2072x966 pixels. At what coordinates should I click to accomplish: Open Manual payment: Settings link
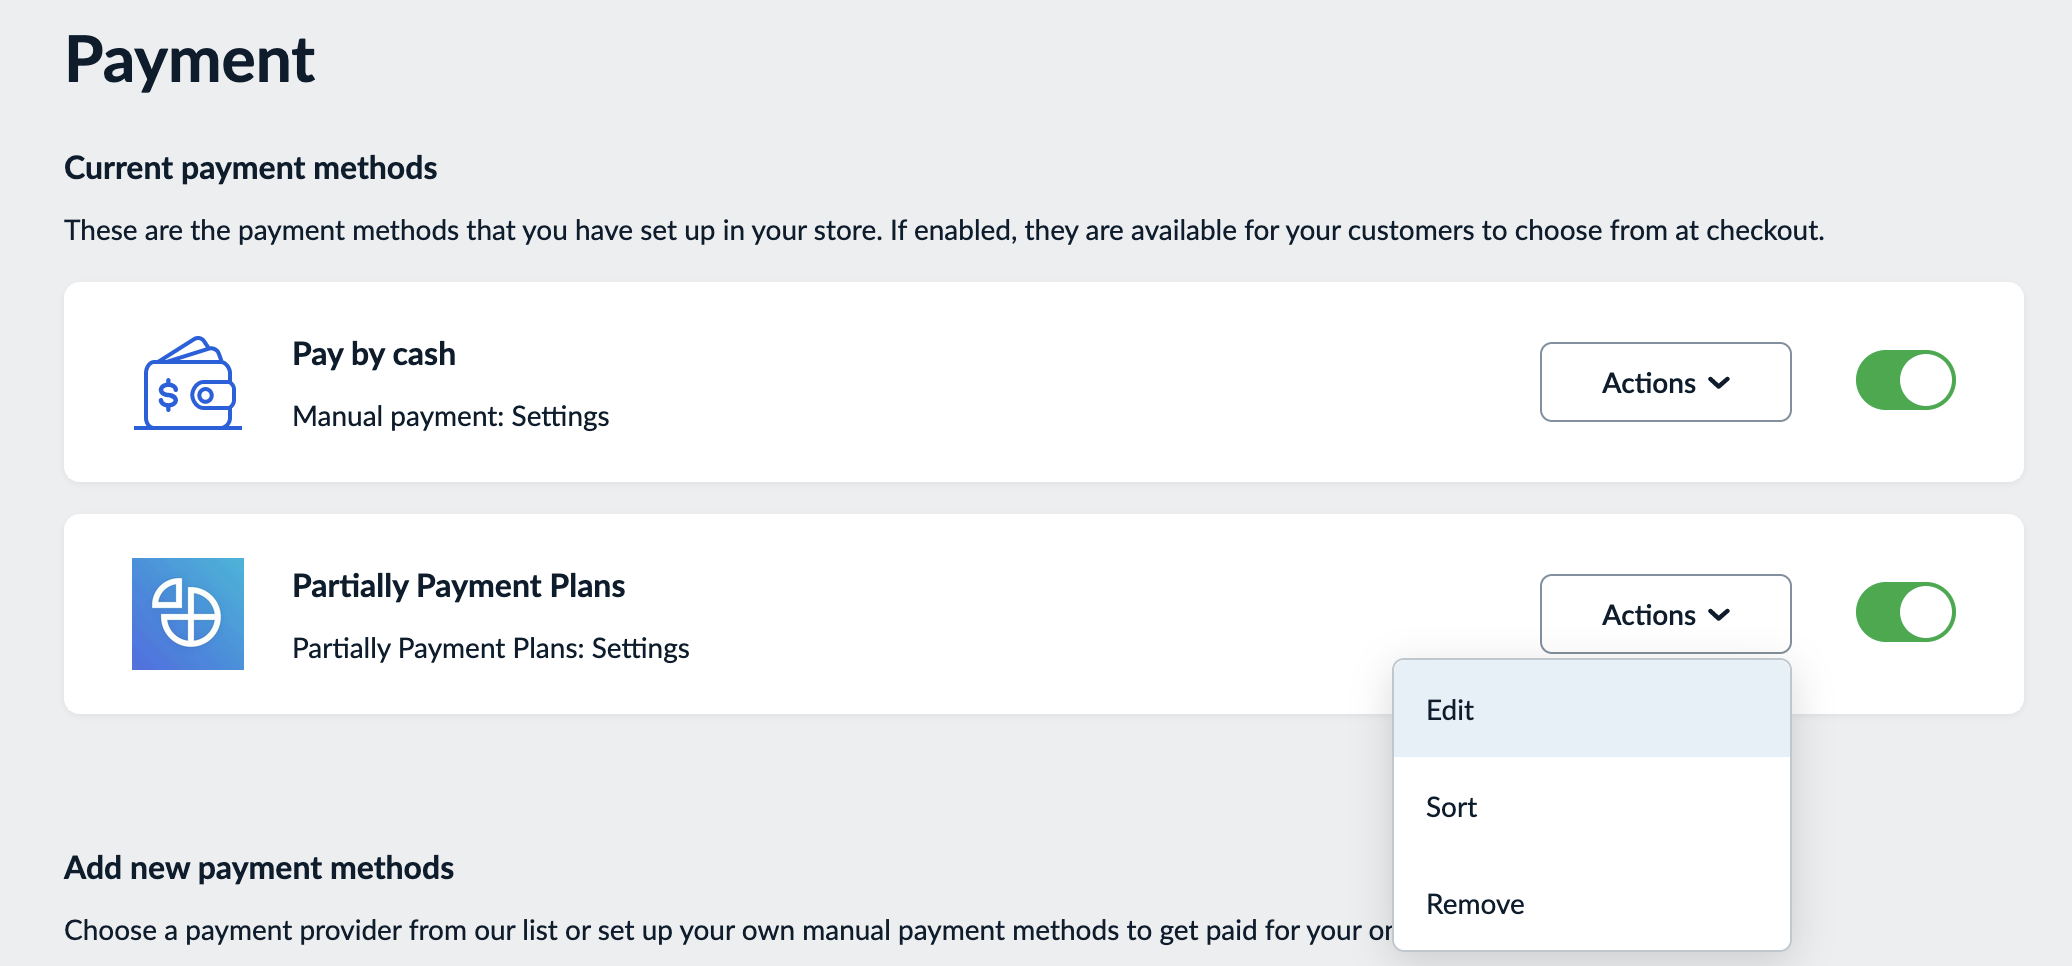click(450, 416)
